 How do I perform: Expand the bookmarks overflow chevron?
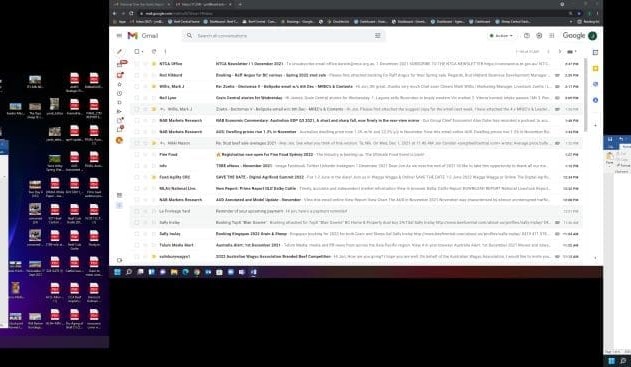click(x=570, y=22)
